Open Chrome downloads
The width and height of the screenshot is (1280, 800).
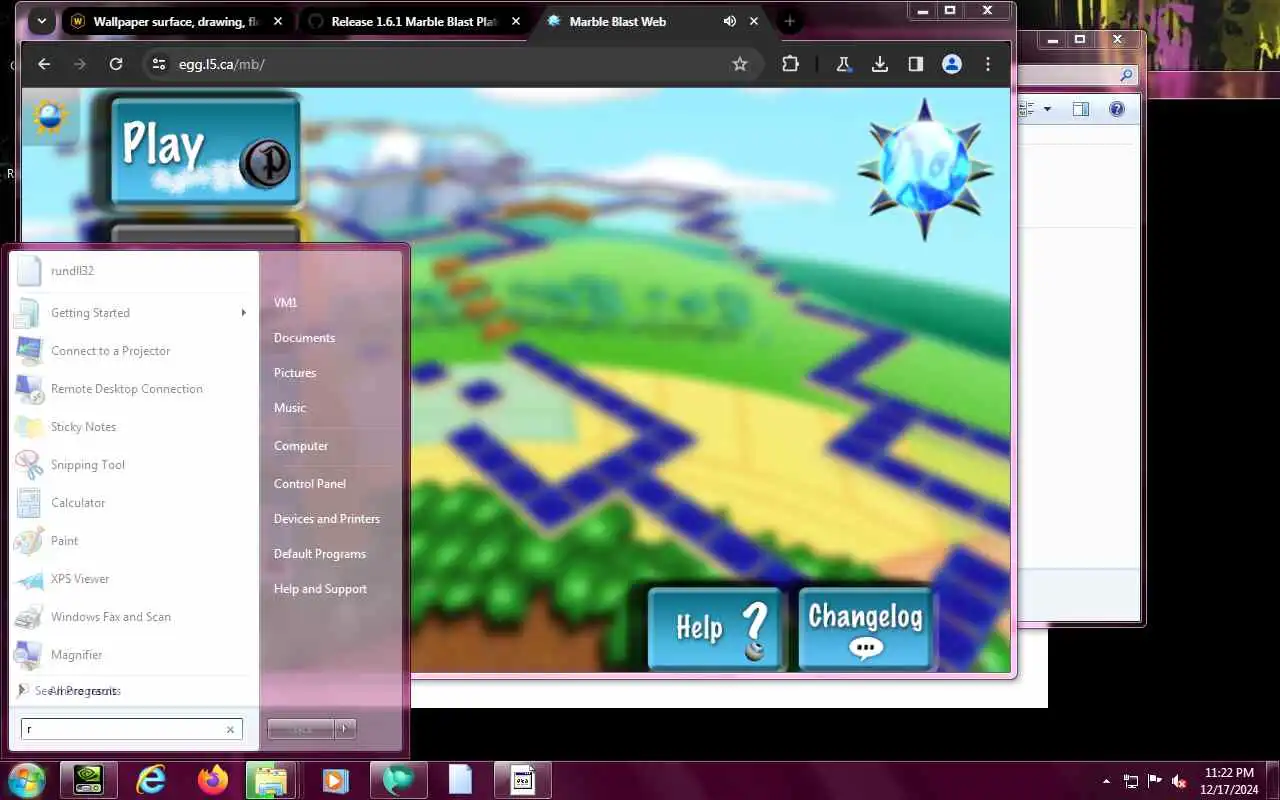[x=880, y=64]
